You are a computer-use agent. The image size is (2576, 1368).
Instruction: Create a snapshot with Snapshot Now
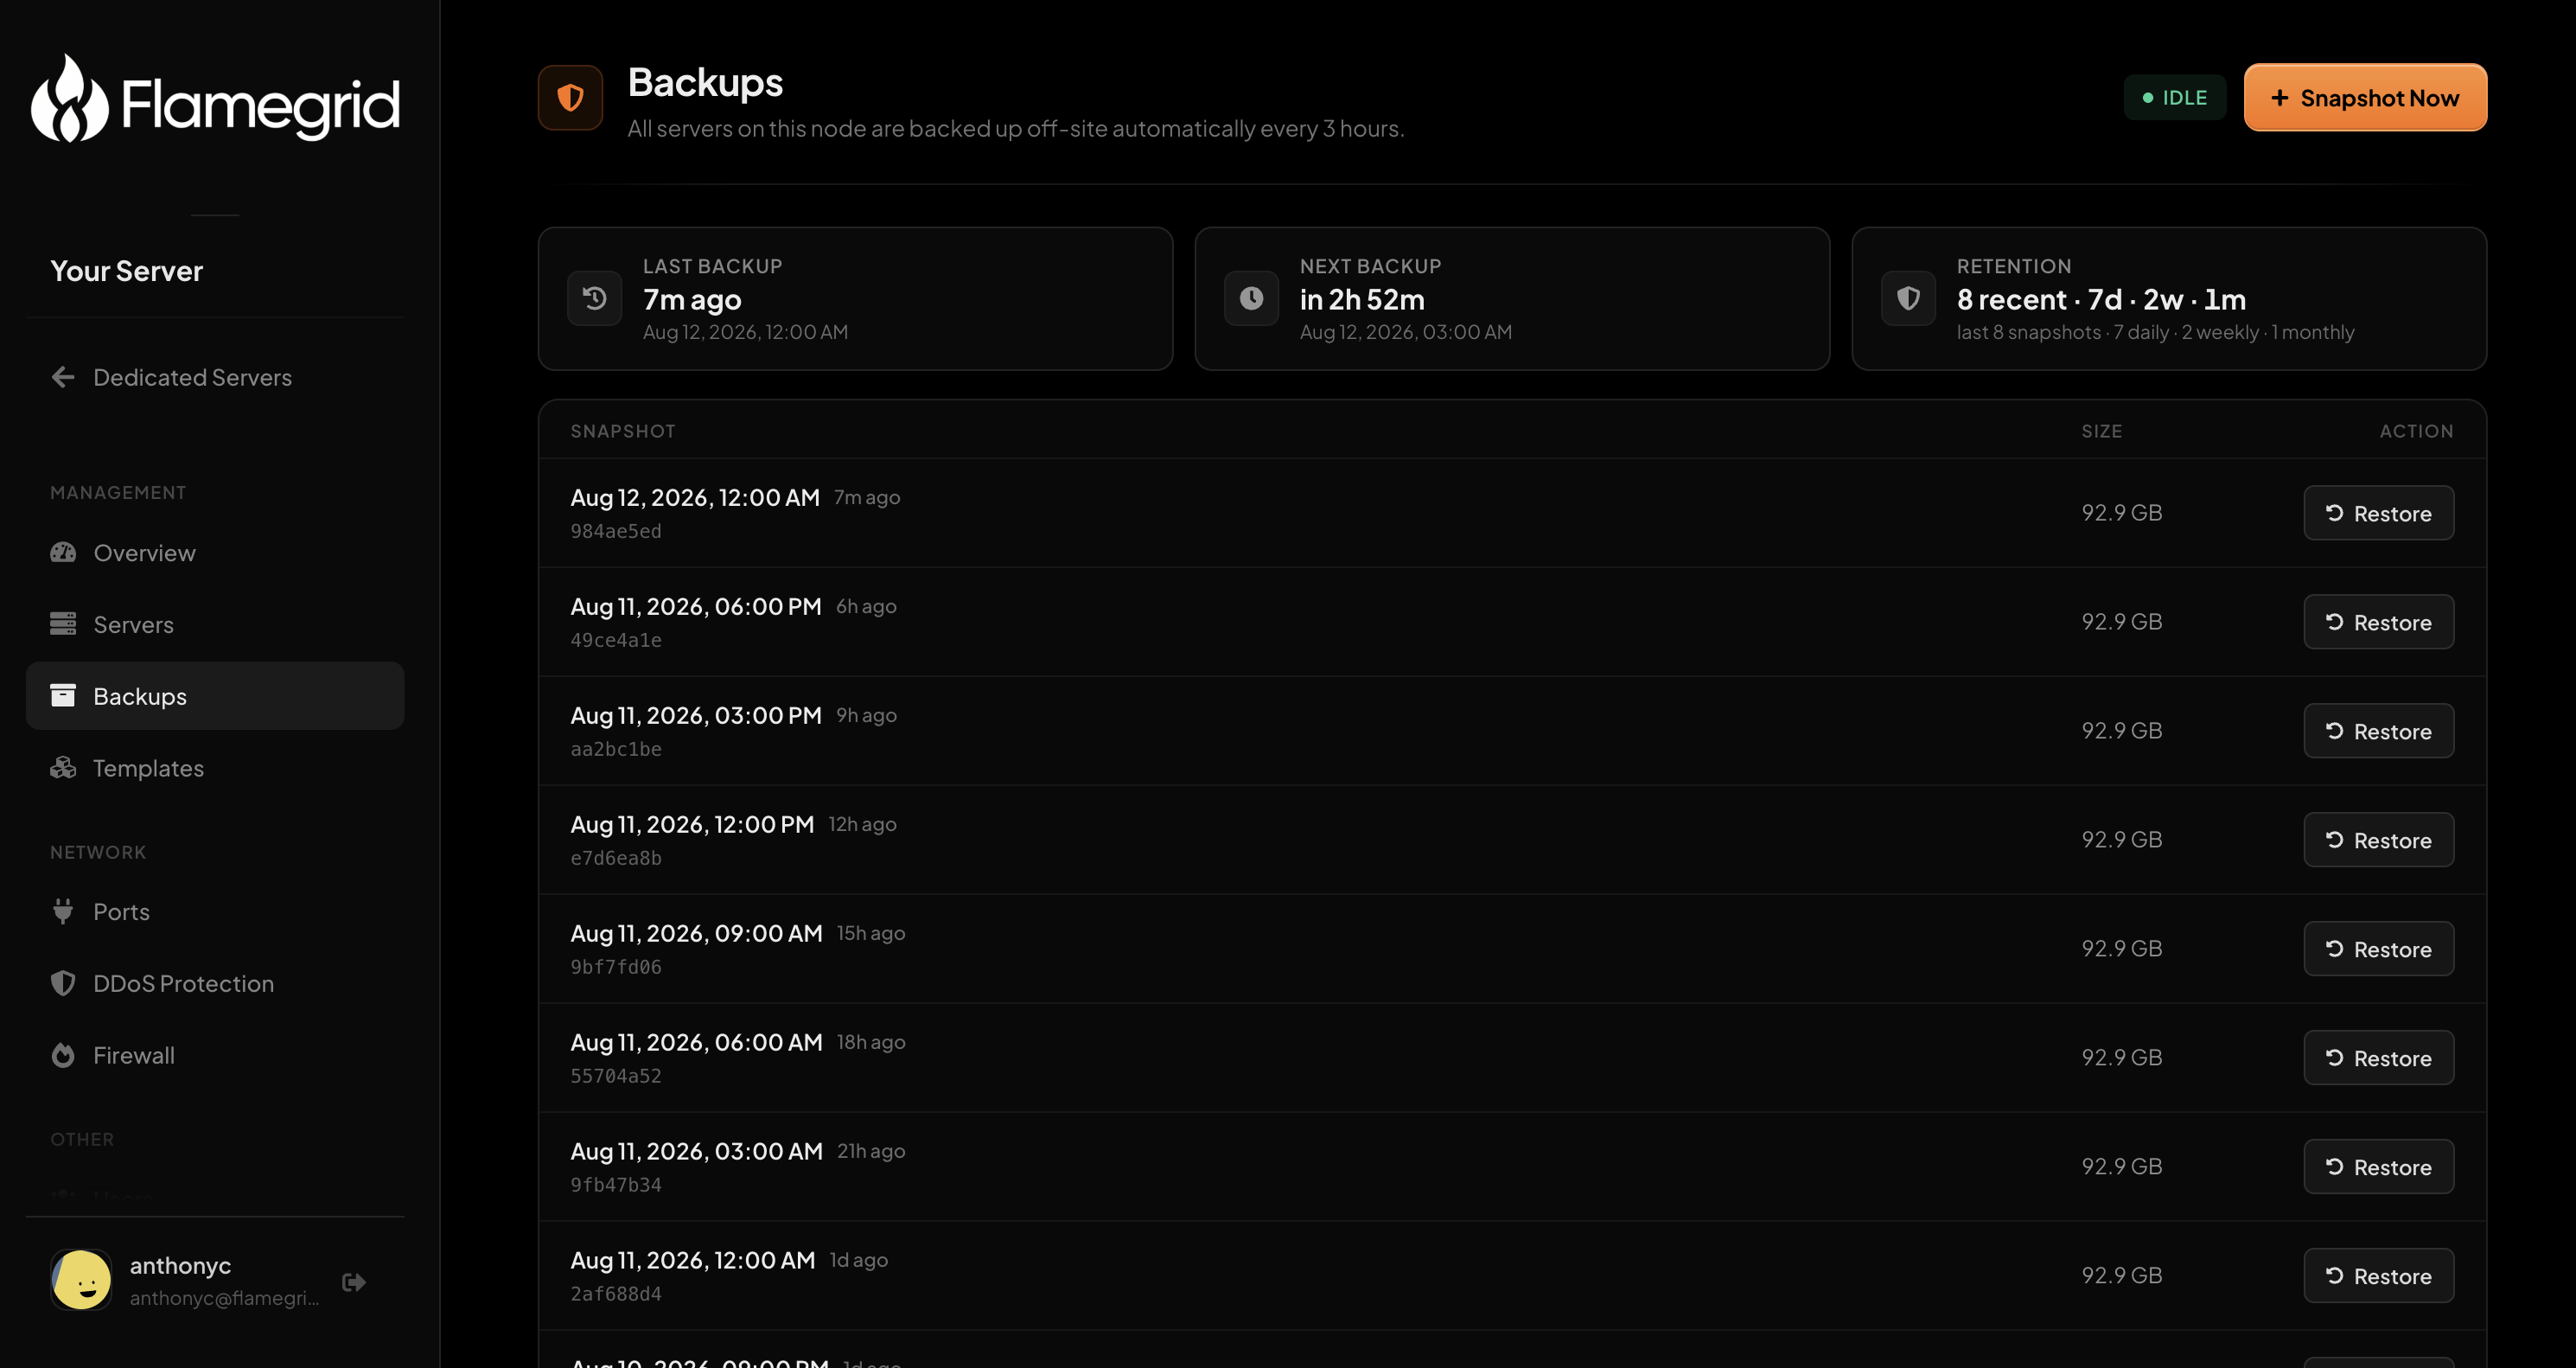[2365, 98]
